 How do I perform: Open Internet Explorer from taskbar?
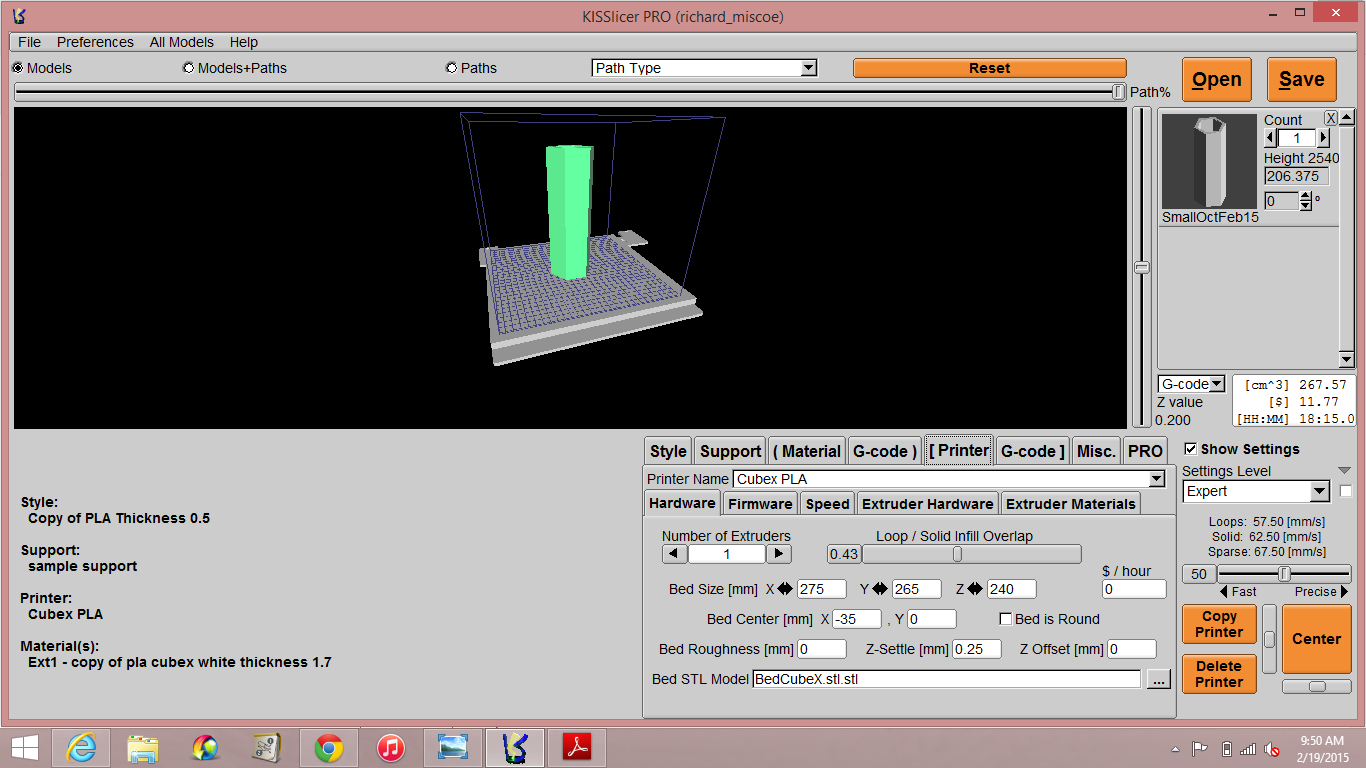(x=81, y=747)
